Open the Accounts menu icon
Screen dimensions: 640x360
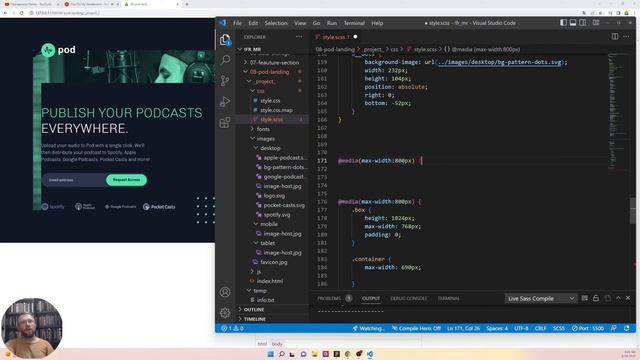(x=225, y=292)
